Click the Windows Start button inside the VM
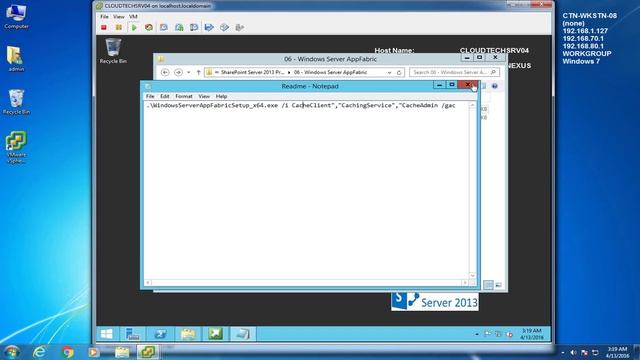 point(107,334)
